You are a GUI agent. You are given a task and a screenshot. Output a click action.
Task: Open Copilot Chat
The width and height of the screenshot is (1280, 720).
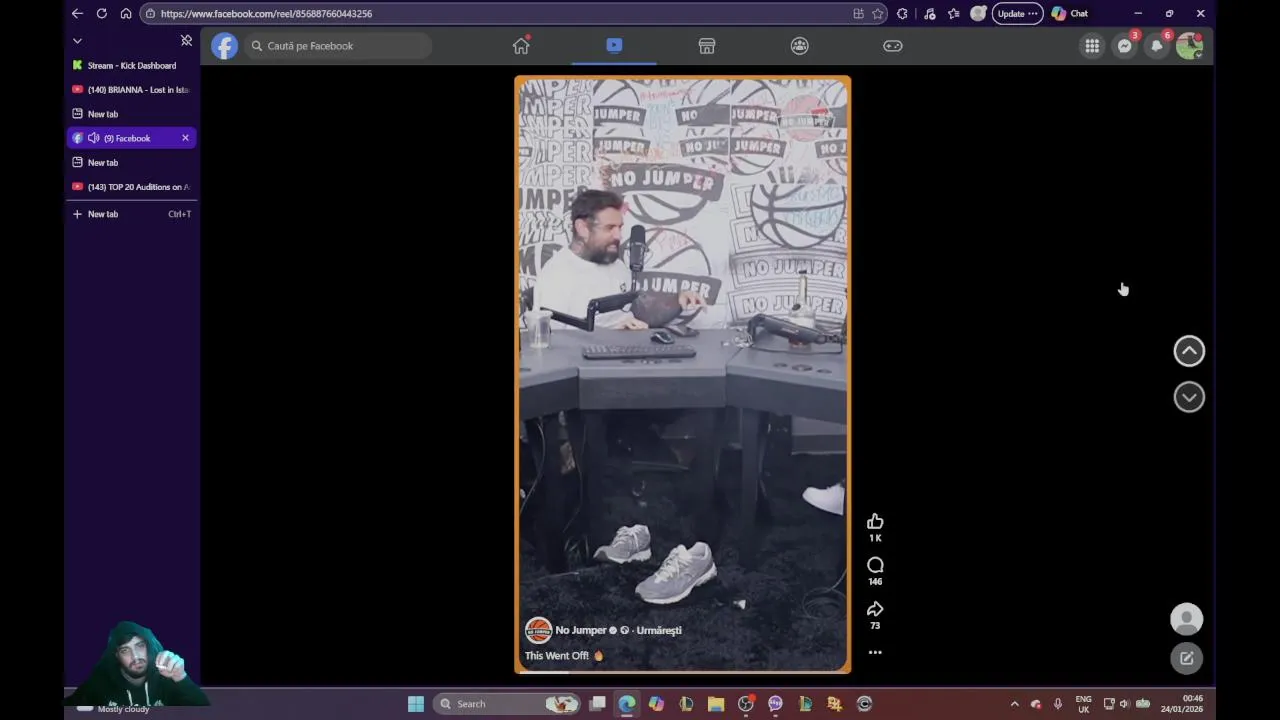tap(1069, 14)
